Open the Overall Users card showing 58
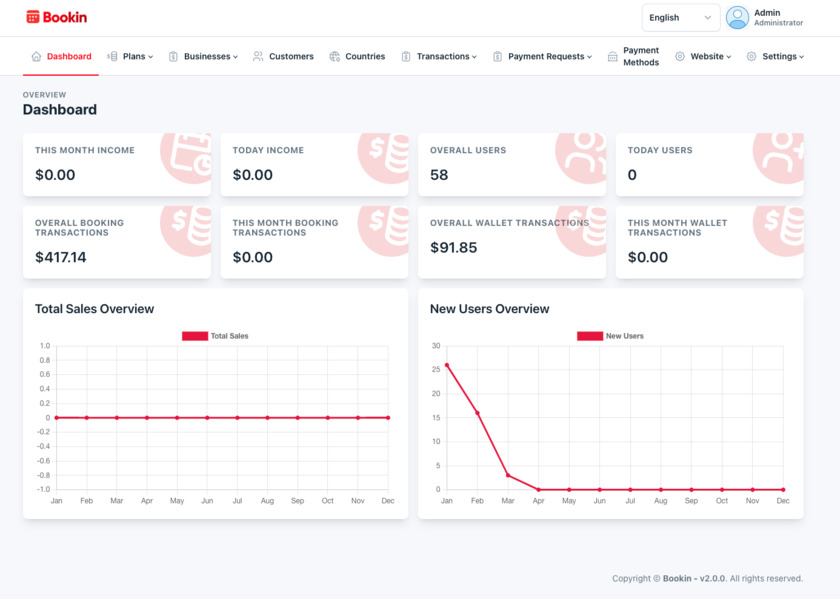The width and height of the screenshot is (840, 599). 512,164
